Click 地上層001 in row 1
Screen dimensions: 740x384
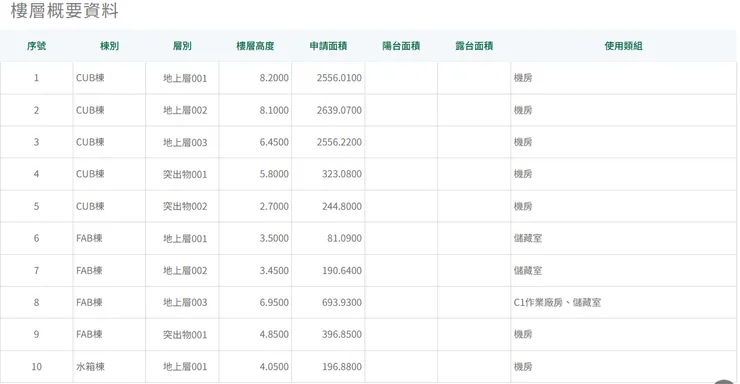(185, 78)
